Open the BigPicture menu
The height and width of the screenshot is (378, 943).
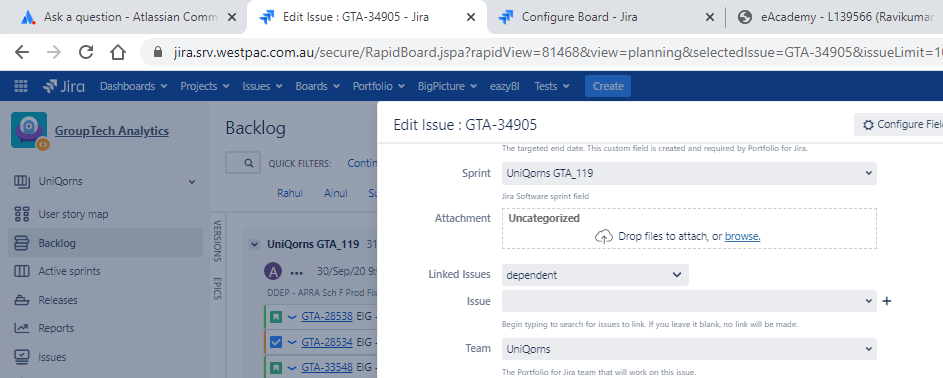(x=447, y=86)
